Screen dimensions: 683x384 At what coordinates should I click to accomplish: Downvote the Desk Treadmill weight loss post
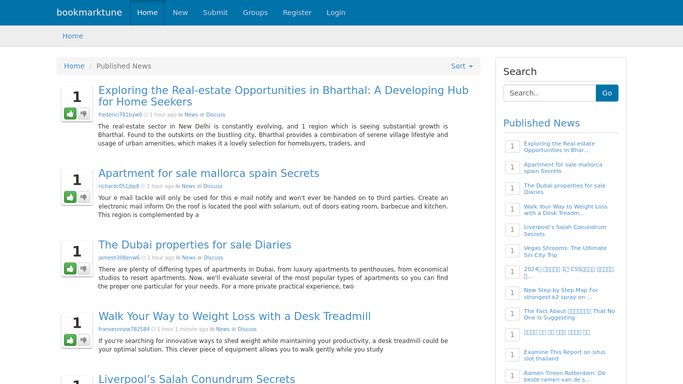pos(84,340)
